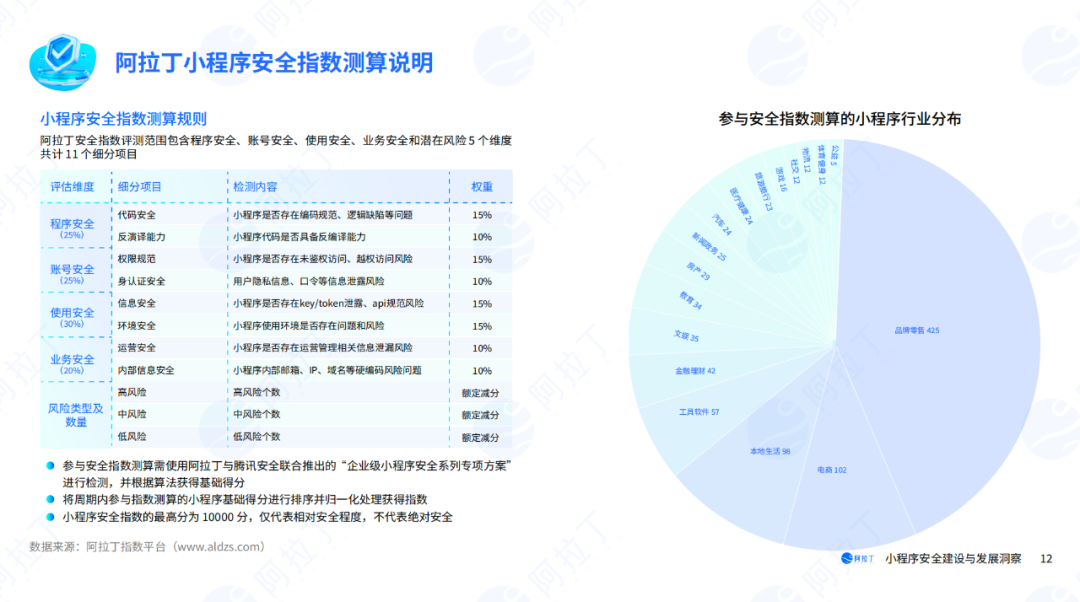Click the 社交 12 pie slice label
The width and height of the screenshot is (1080, 602).
(795, 171)
